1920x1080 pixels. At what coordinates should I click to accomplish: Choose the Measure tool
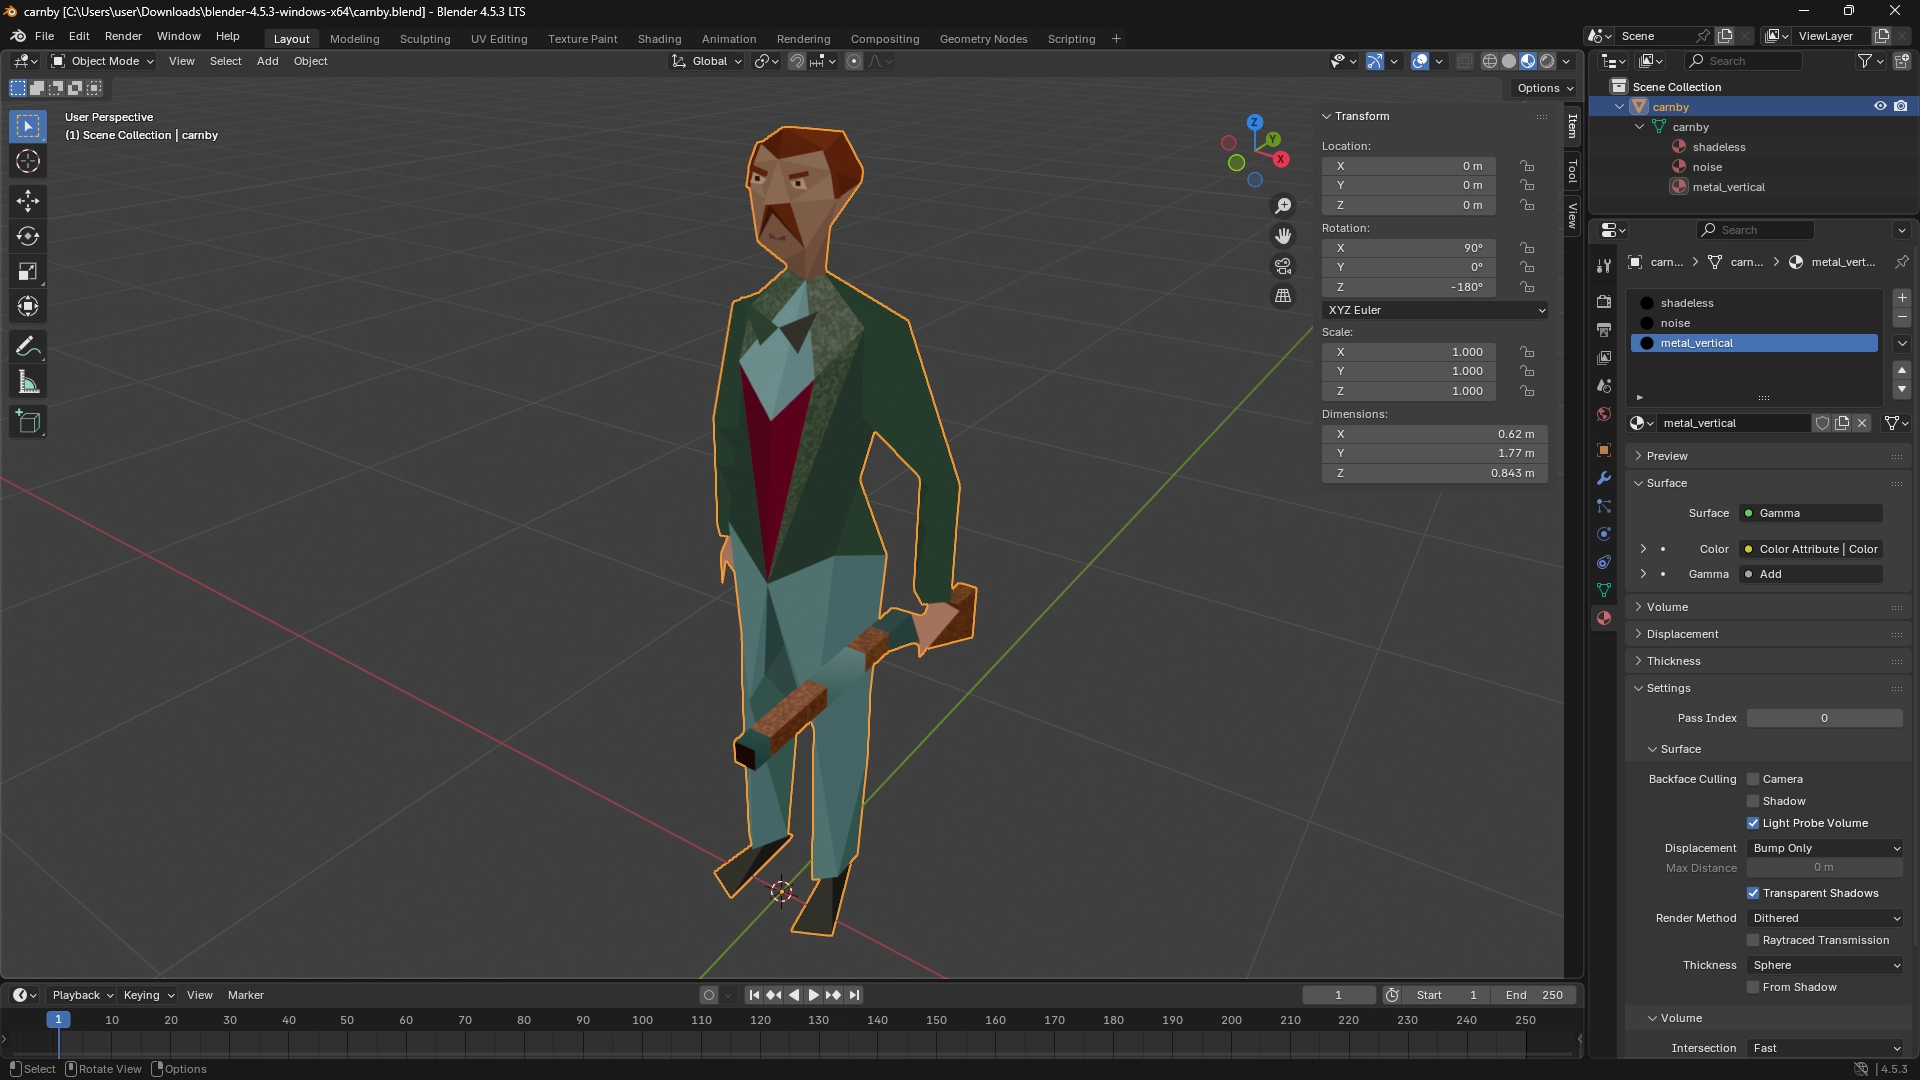point(28,383)
